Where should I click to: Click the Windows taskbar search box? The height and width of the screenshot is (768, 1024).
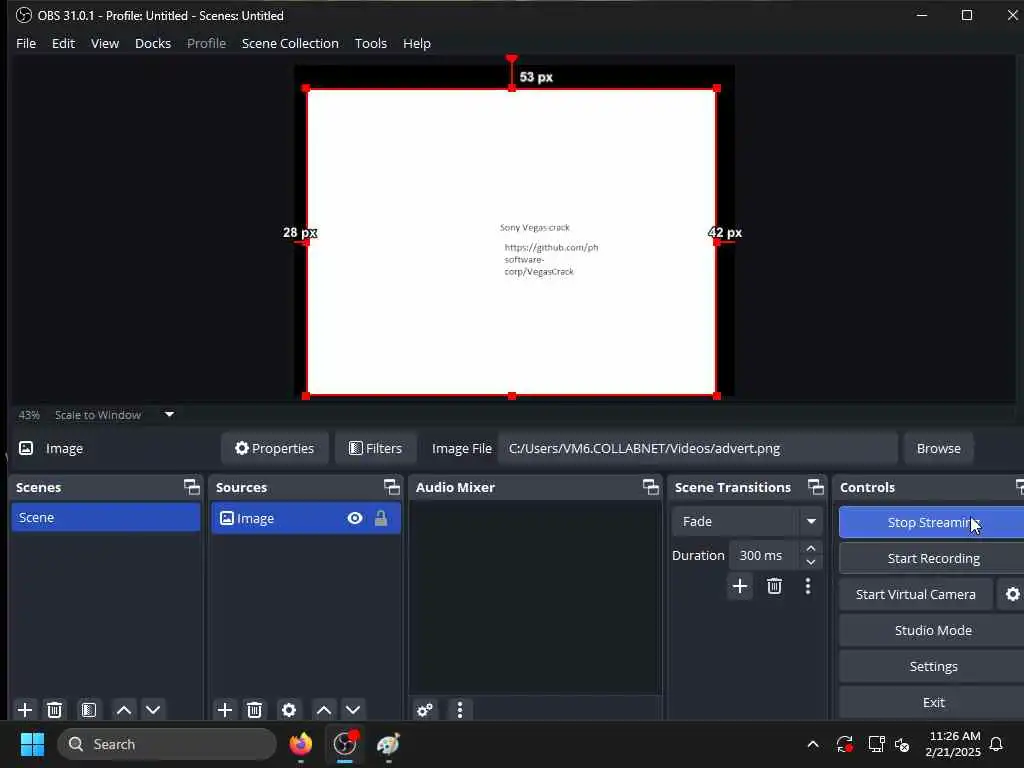(x=167, y=744)
